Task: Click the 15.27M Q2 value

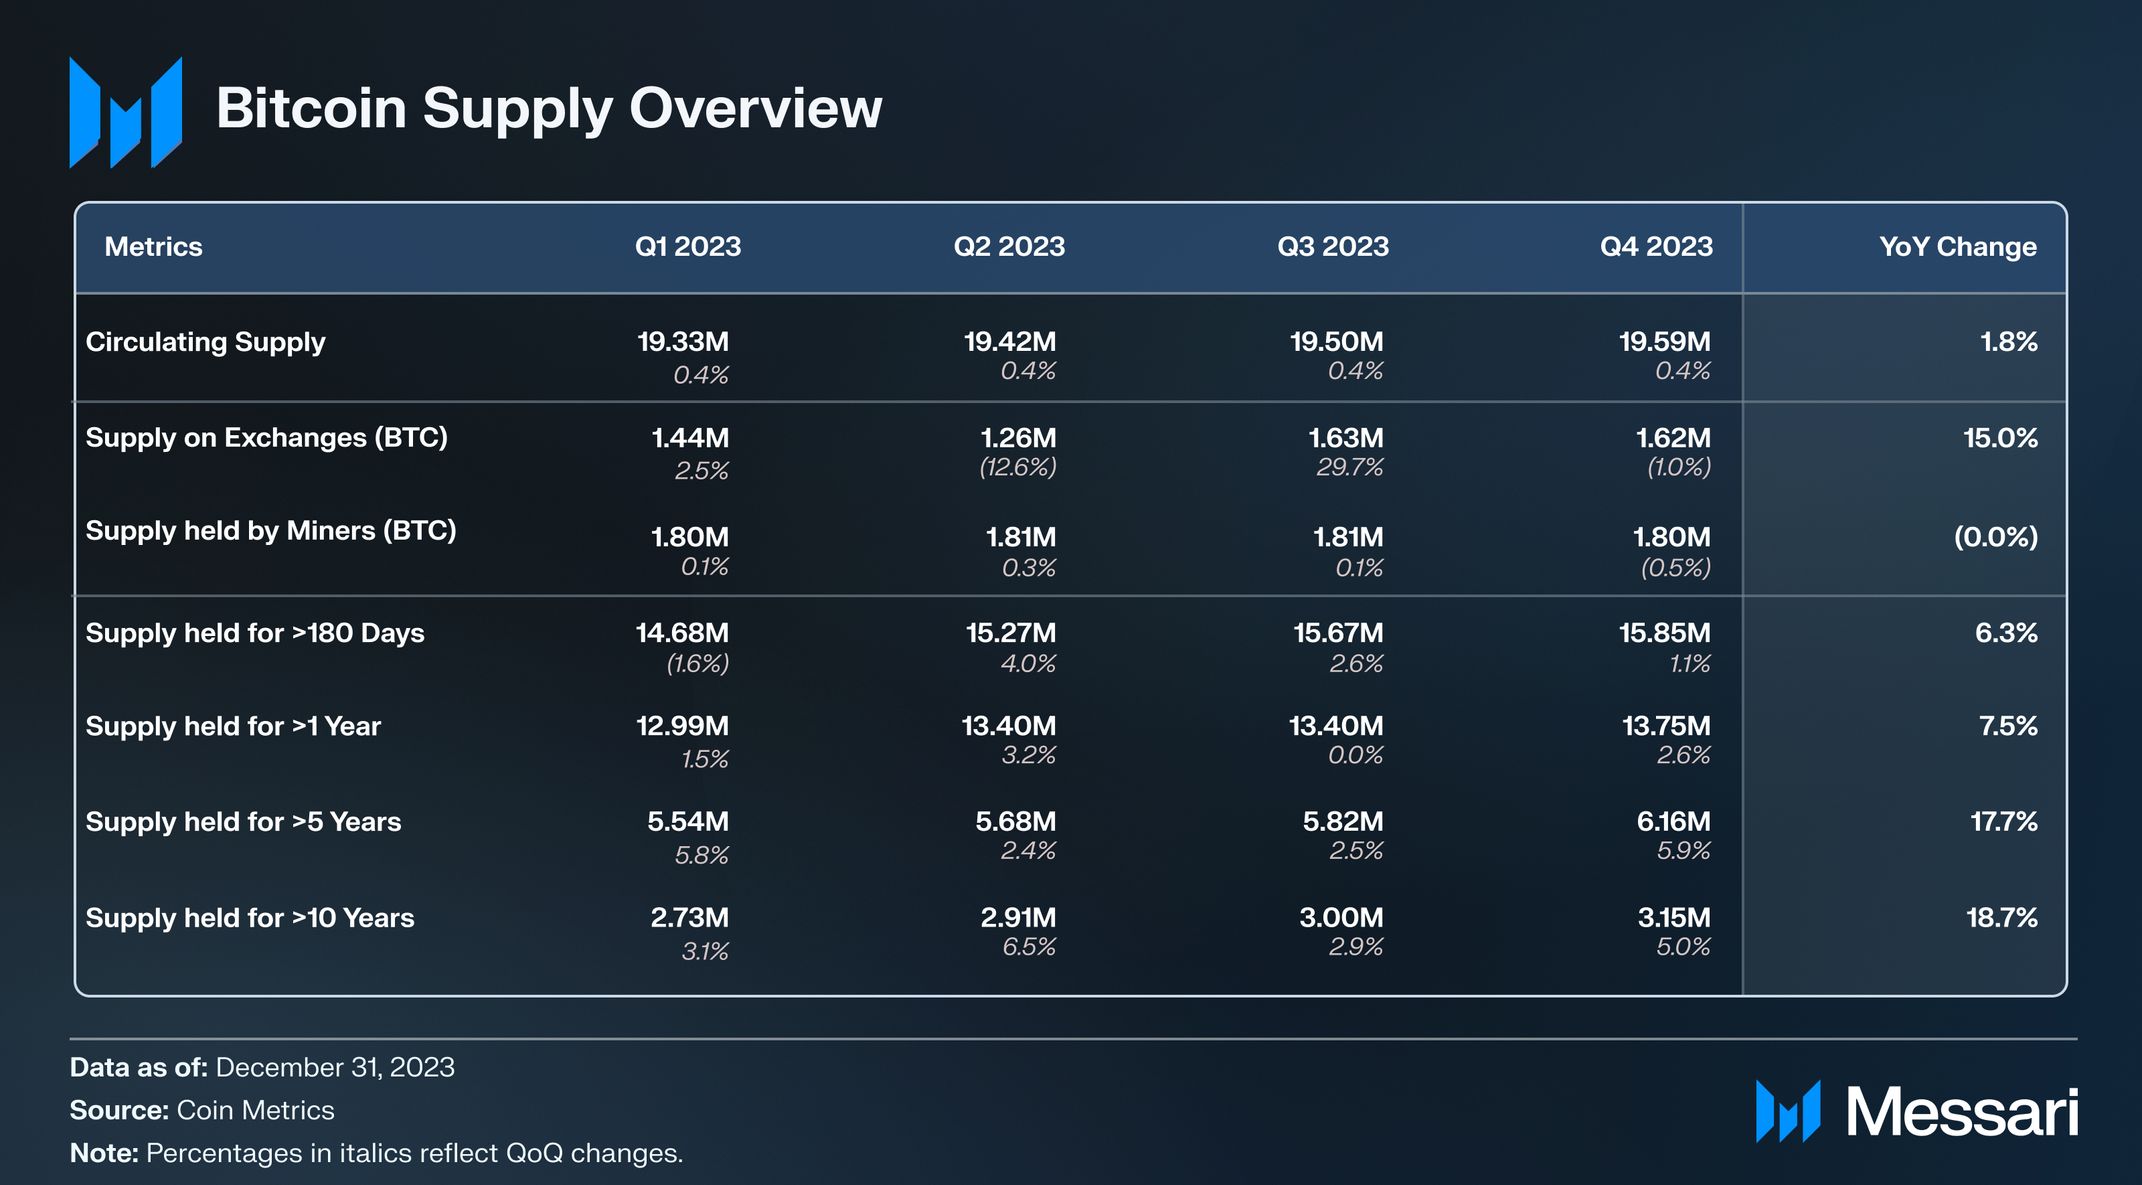Action: pos(1011,633)
